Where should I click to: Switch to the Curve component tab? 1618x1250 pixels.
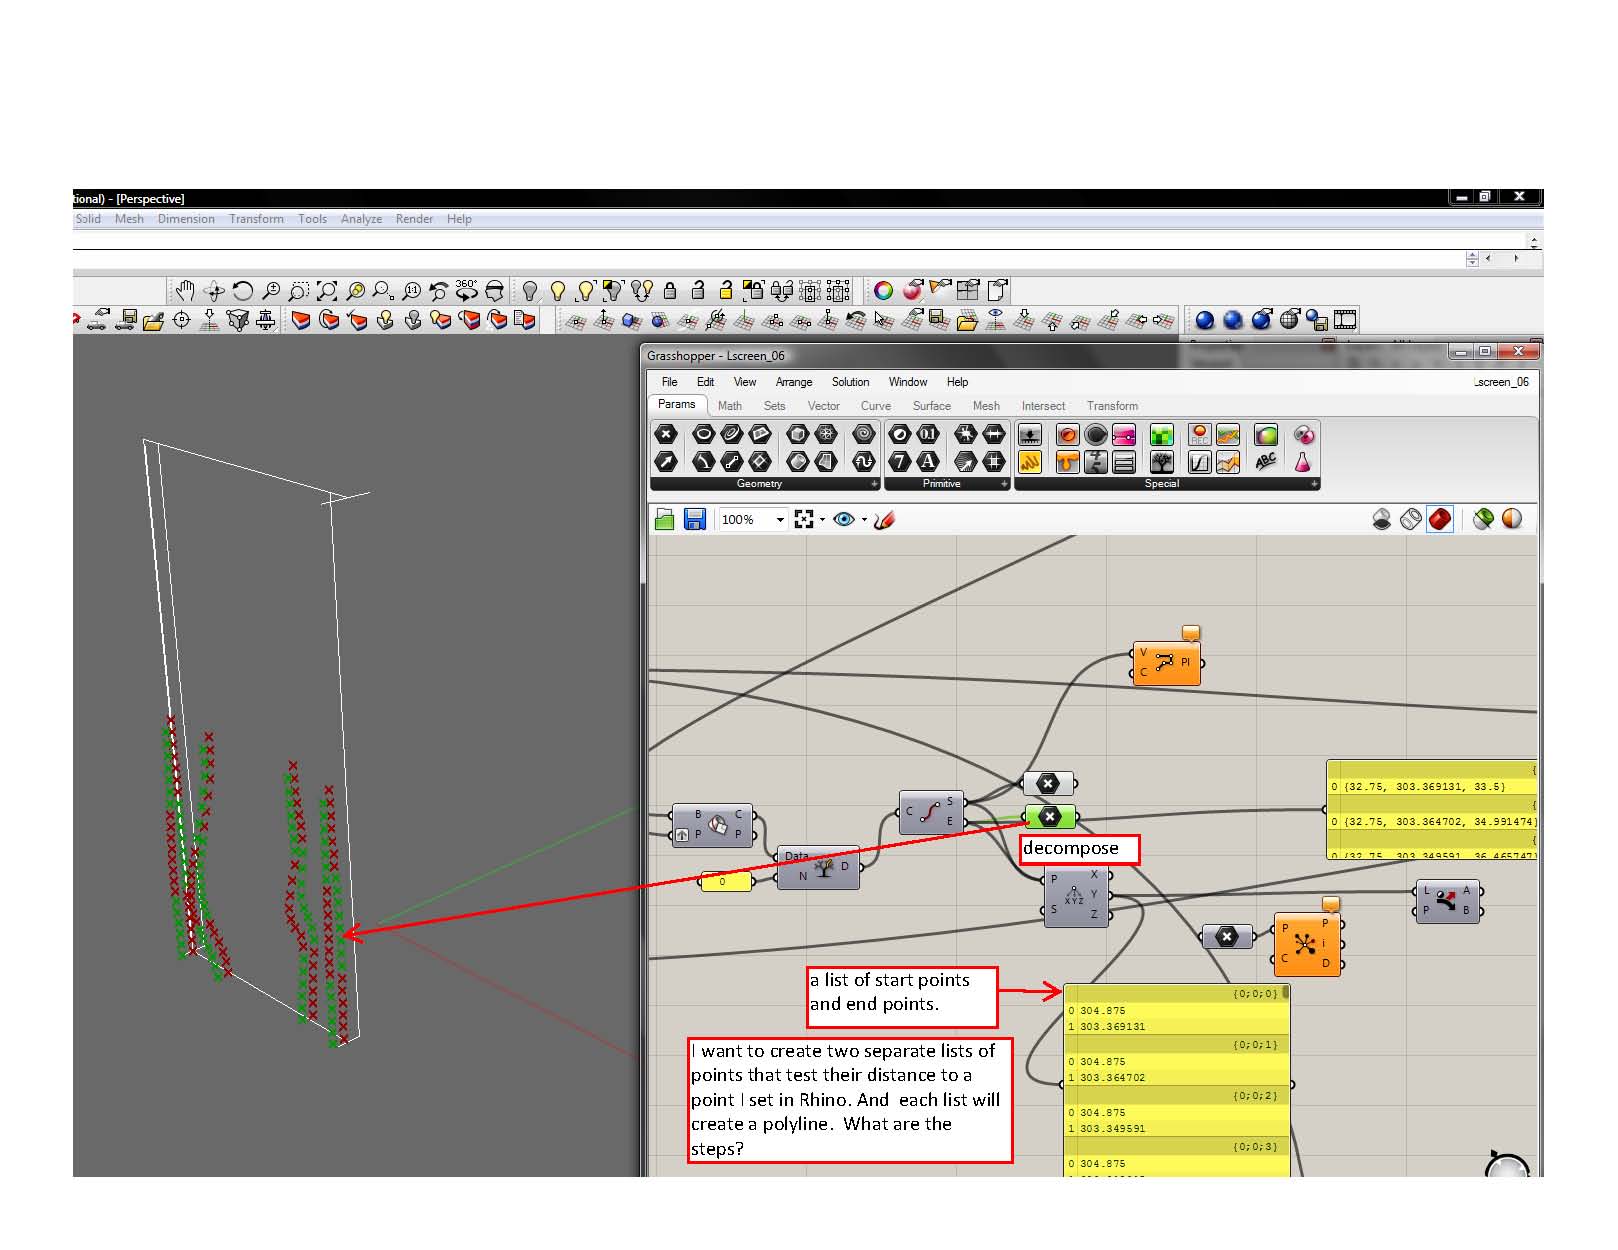875,406
